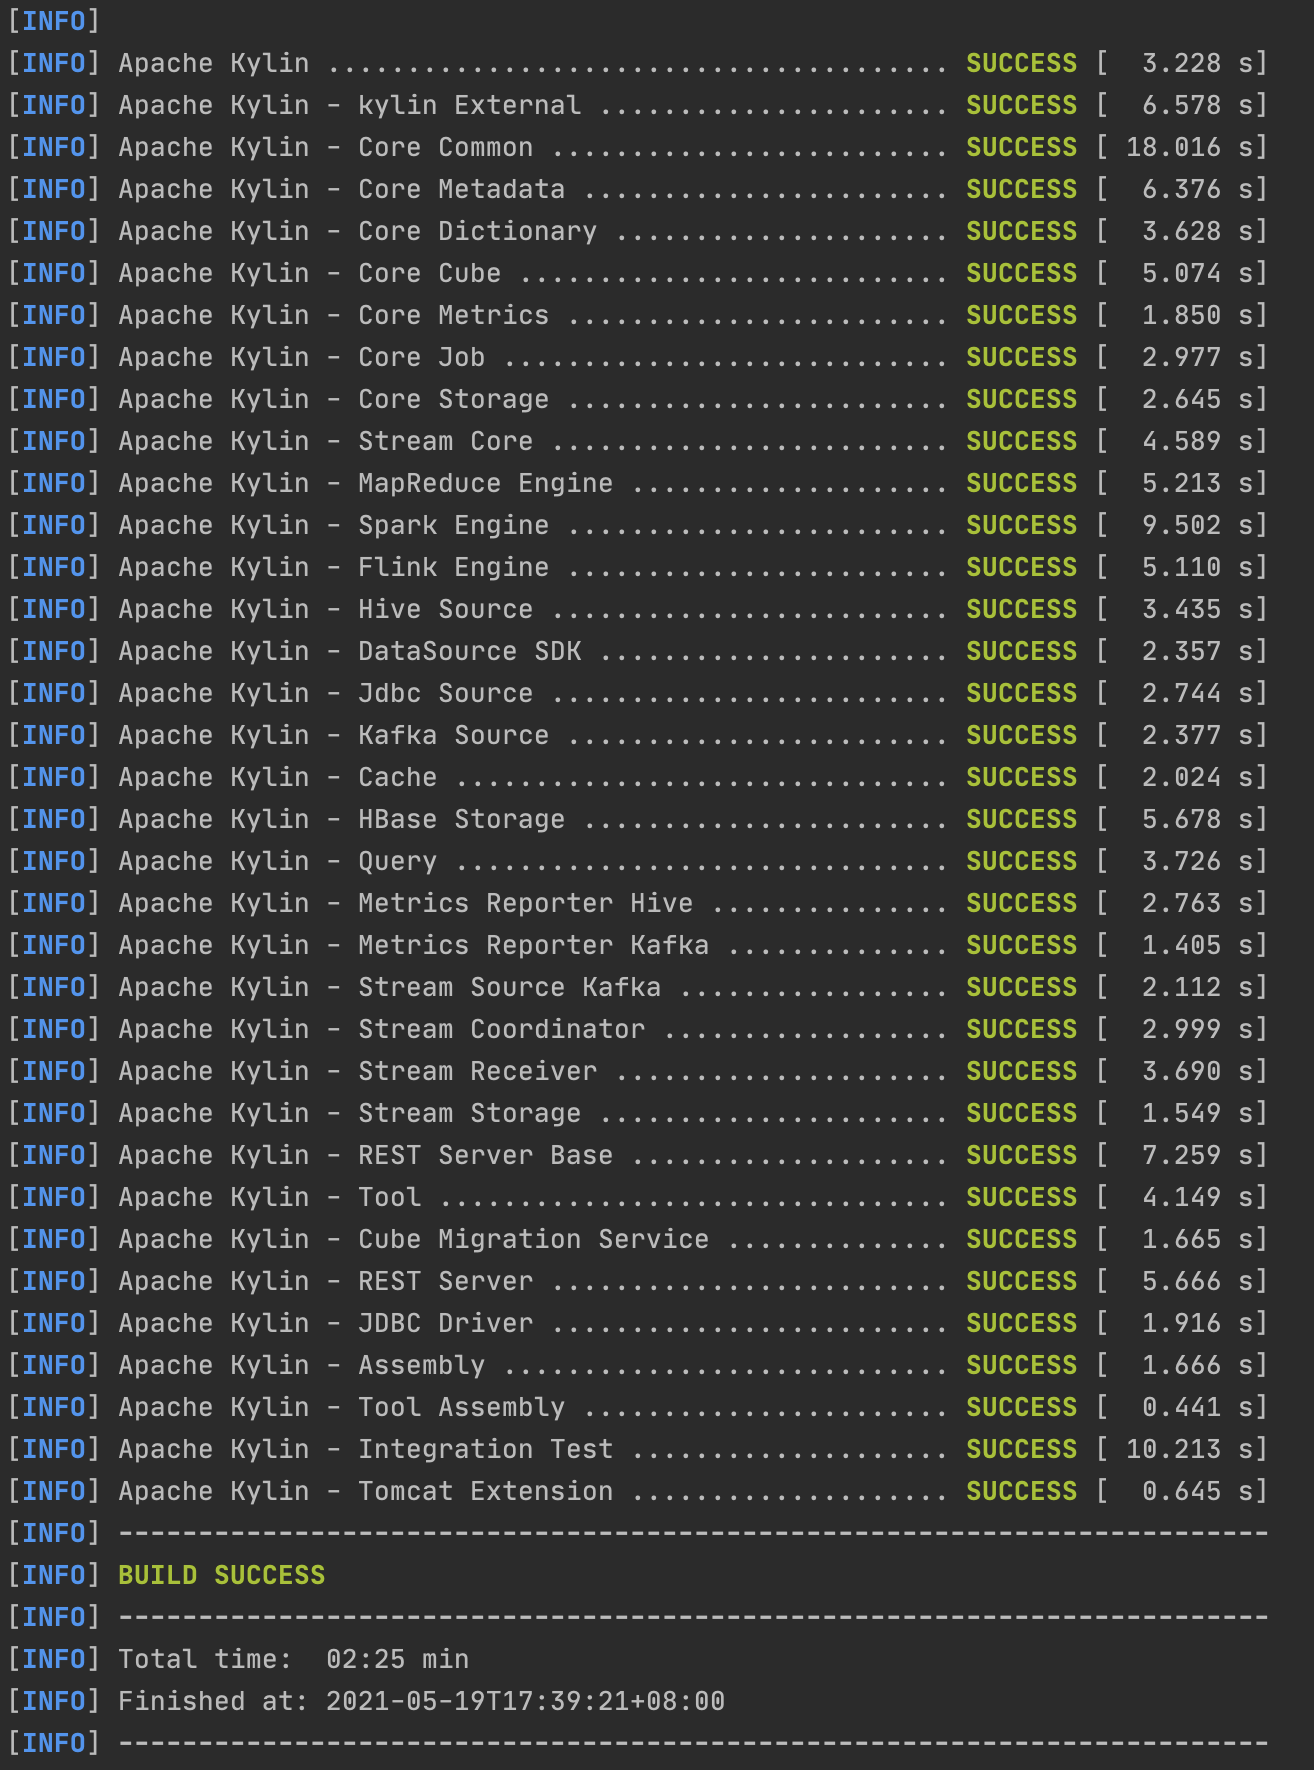The height and width of the screenshot is (1770, 1314).
Task: Click the 'REST Server Base' module name
Action: tap(486, 1155)
